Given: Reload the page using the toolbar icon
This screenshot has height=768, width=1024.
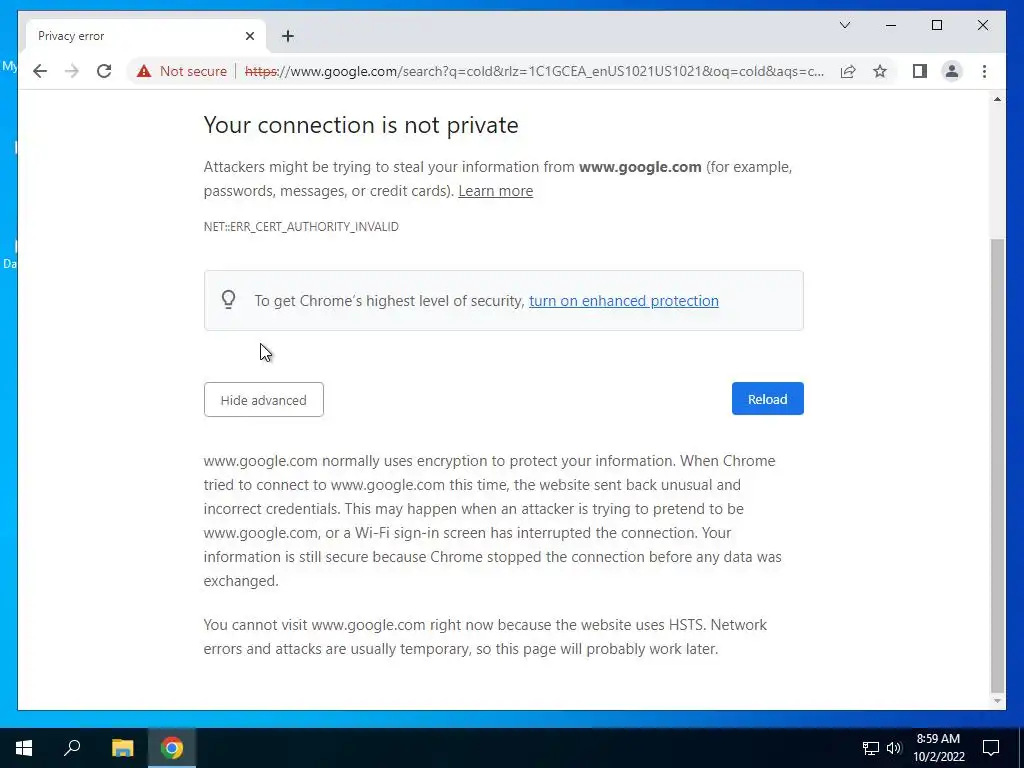Looking at the screenshot, I should point(104,71).
